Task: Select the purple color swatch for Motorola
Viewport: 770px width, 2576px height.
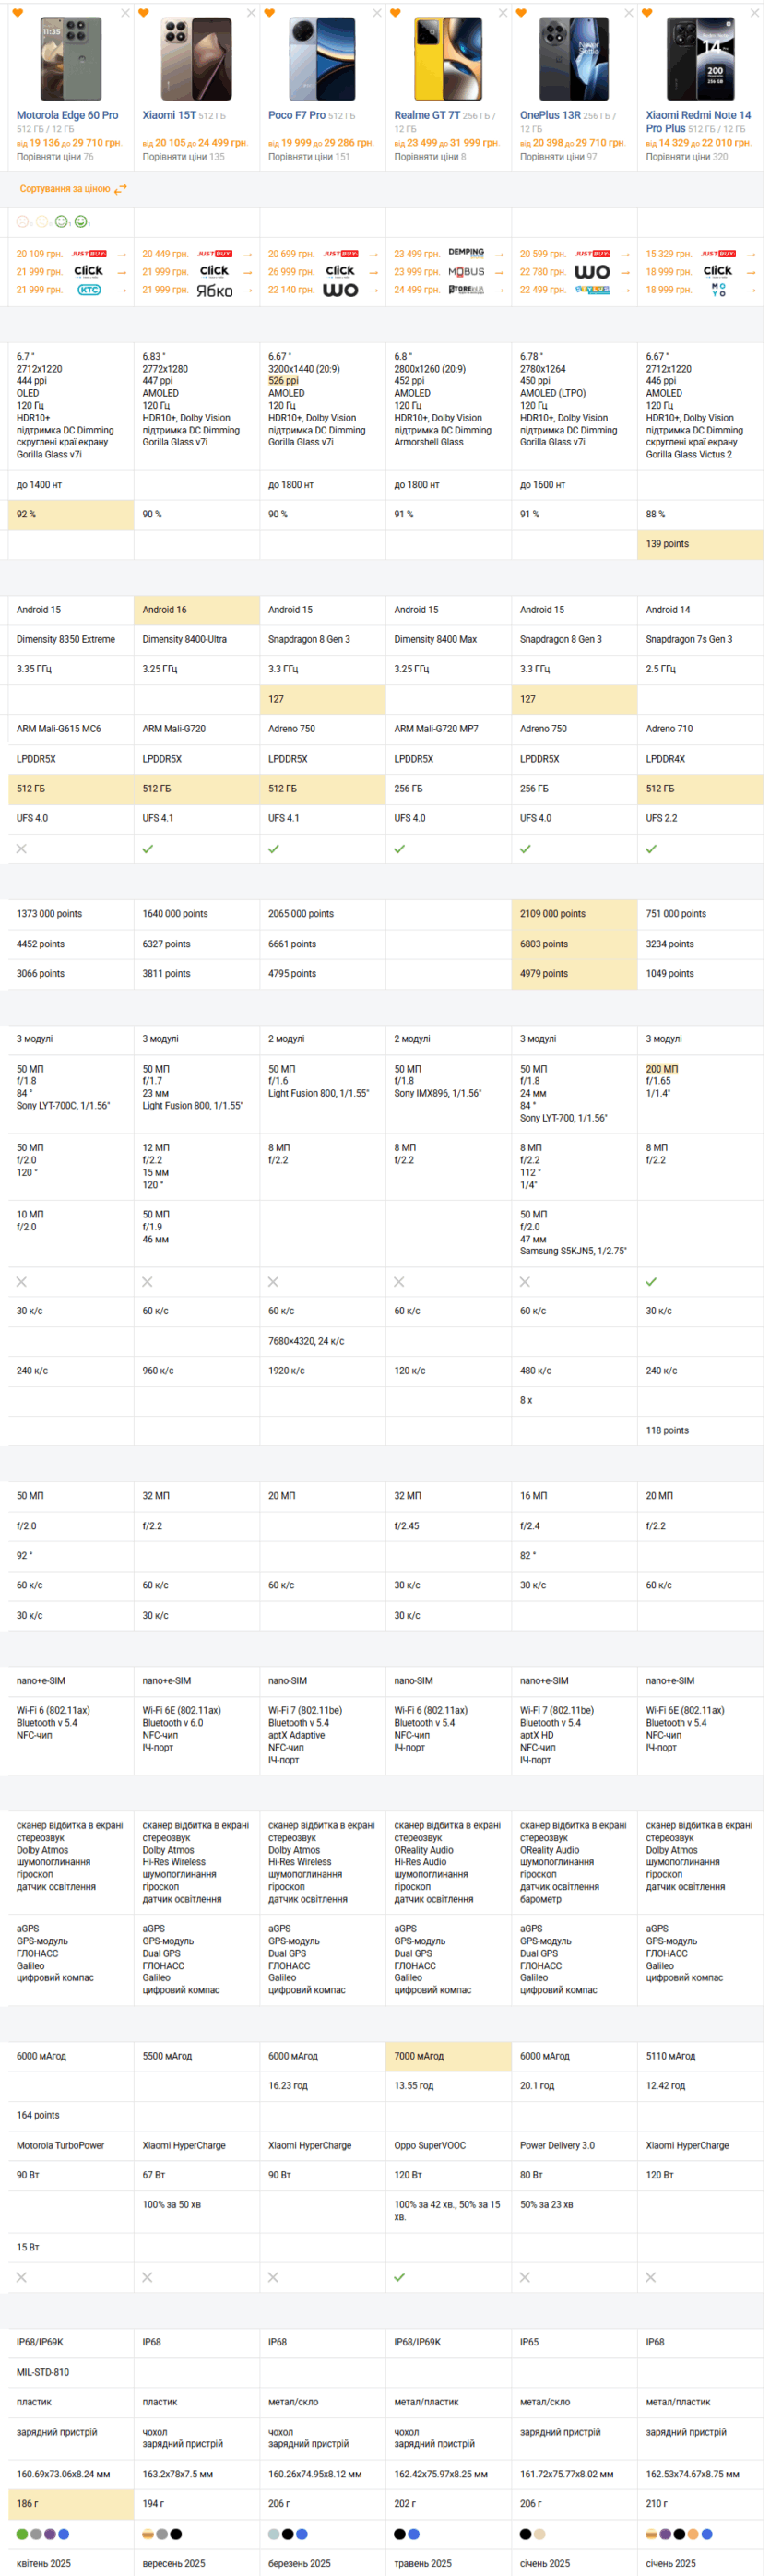Action: (x=50, y=2533)
